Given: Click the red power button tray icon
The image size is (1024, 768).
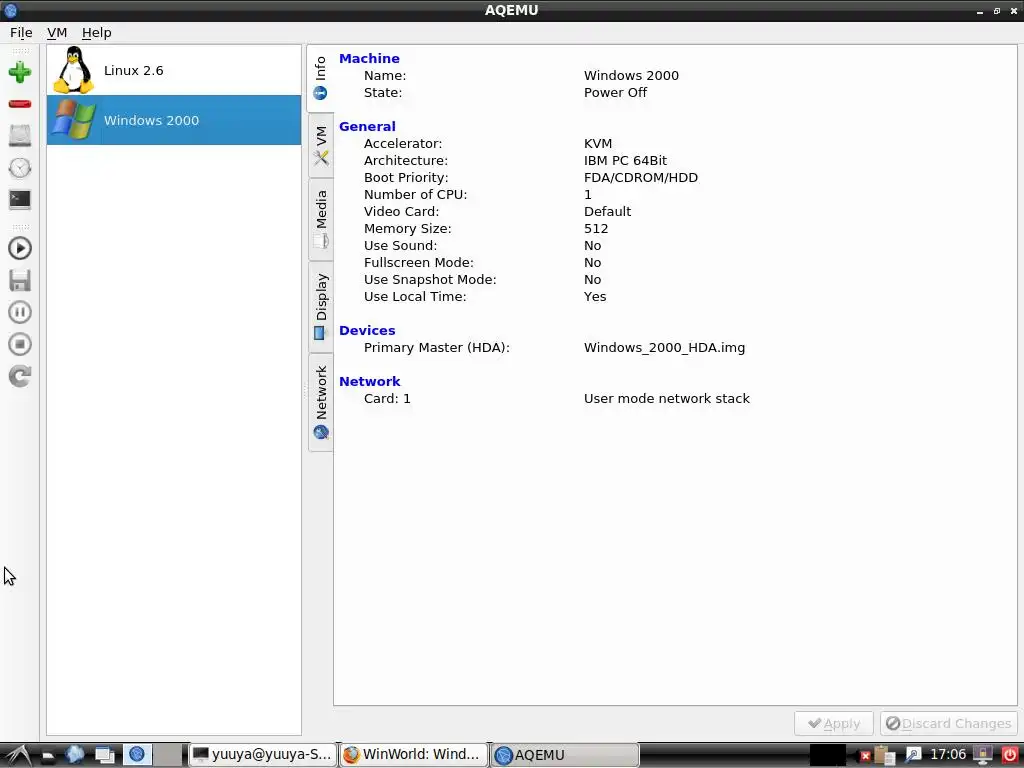Looking at the screenshot, I should click(x=1010, y=755).
